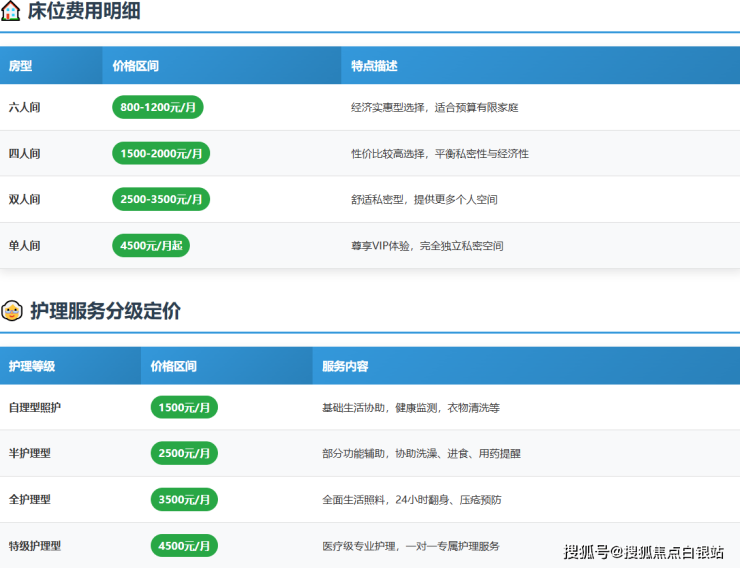Screen dimensions: 740x568
Task: Click the 自理型照护 1500元/月 badge
Action: (184, 407)
